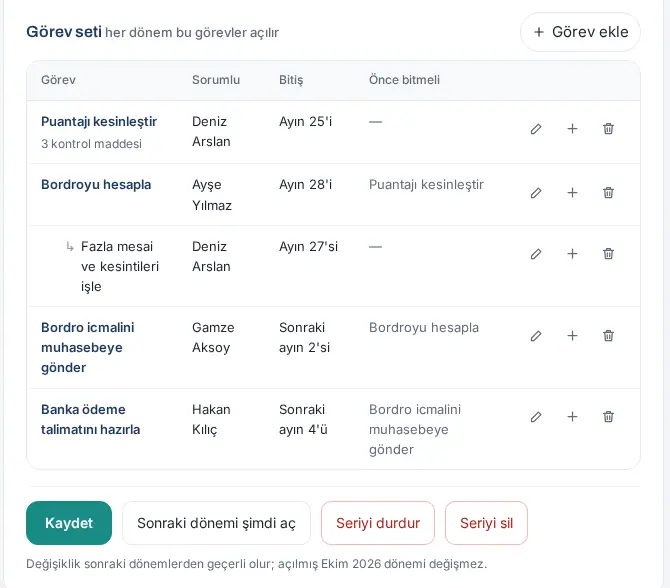Add subtask under Banka ödeme talimatını hazırla
This screenshot has height=588, width=670.
572,417
